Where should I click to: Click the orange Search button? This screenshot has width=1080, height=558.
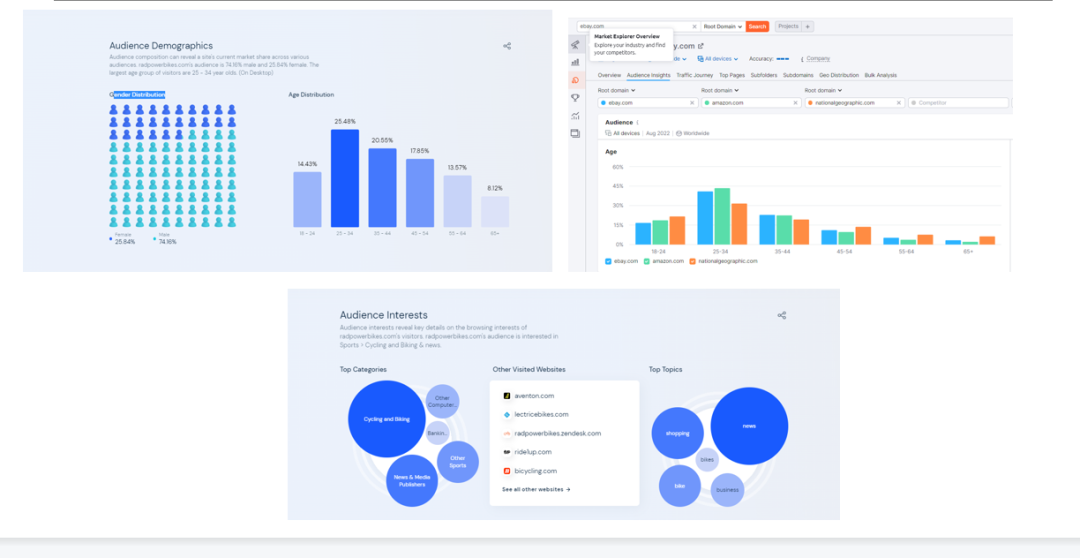pyautogui.click(x=757, y=26)
